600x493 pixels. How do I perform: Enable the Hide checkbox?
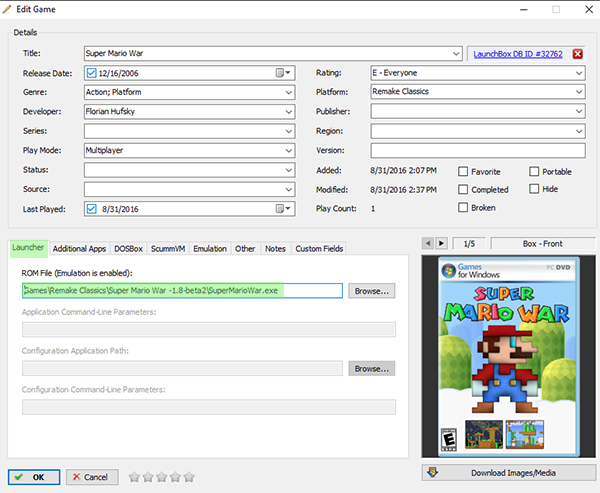pyautogui.click(x=534, y=189)
